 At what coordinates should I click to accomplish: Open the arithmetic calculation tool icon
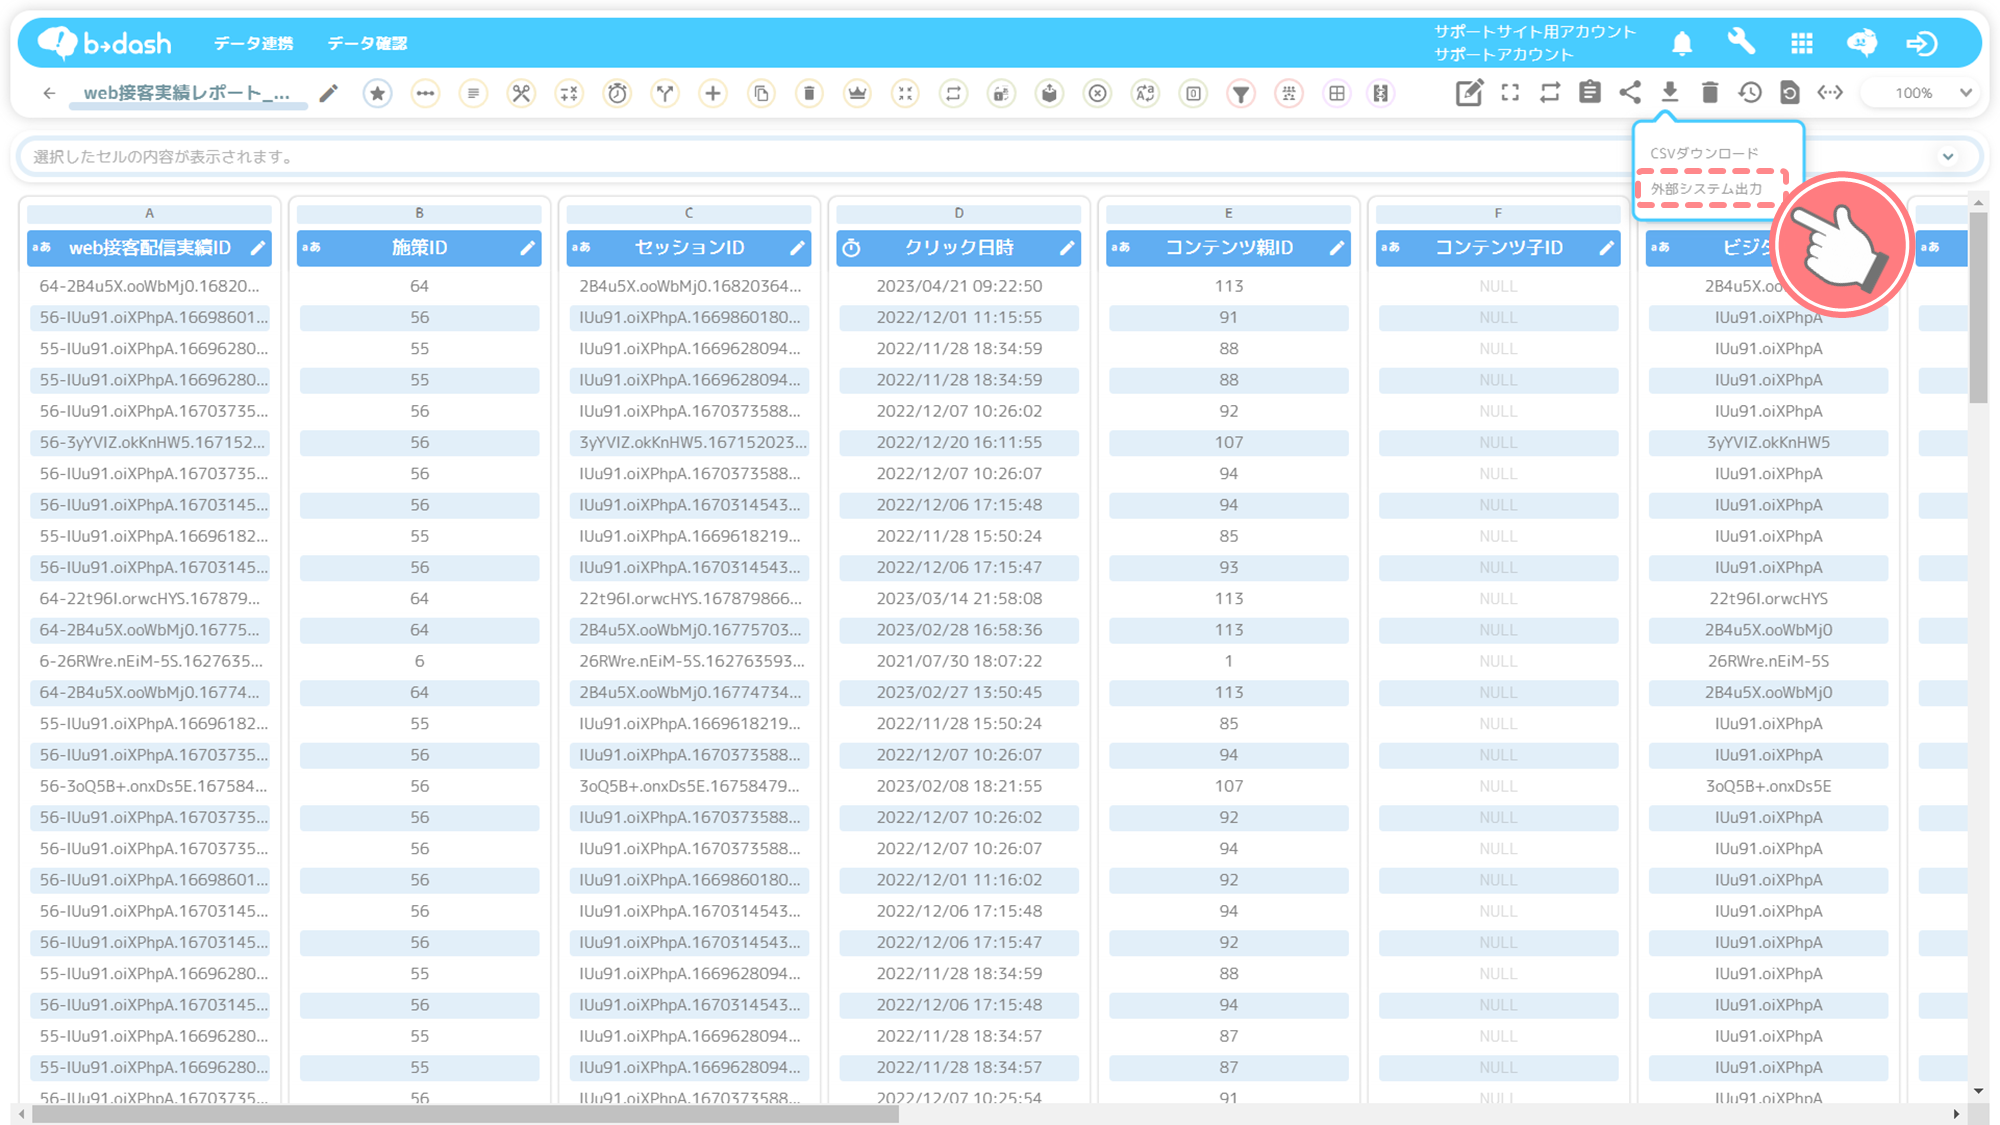569,93
